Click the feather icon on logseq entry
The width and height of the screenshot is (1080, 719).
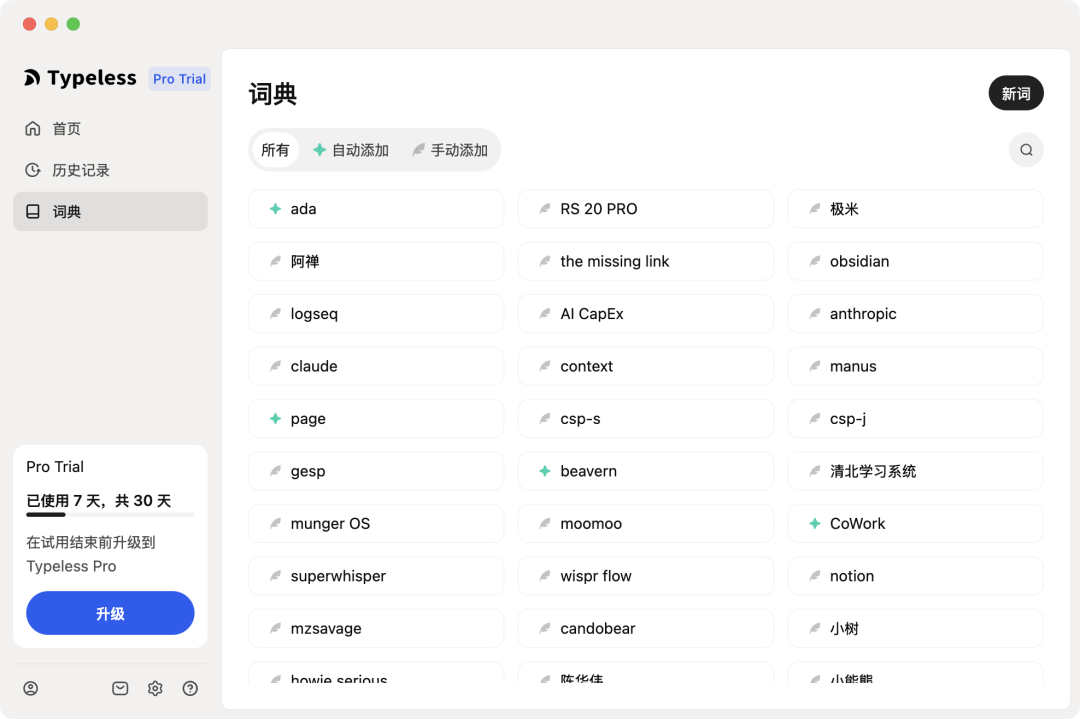point(276,313)
